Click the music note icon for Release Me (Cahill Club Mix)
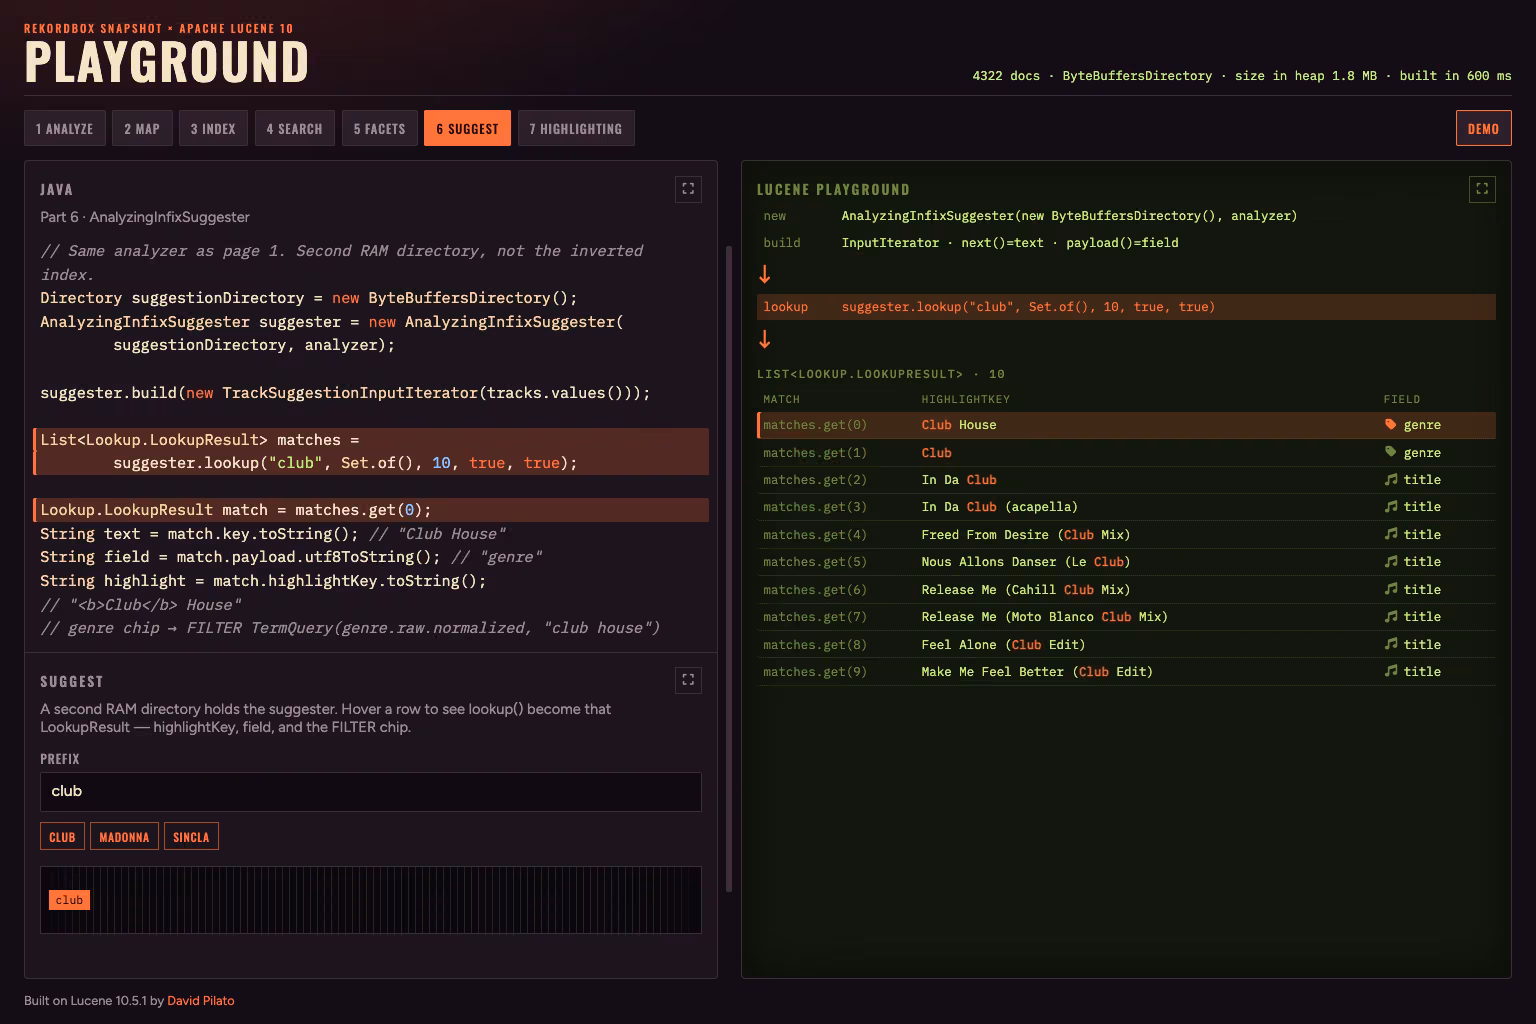 click(1390, 589)
